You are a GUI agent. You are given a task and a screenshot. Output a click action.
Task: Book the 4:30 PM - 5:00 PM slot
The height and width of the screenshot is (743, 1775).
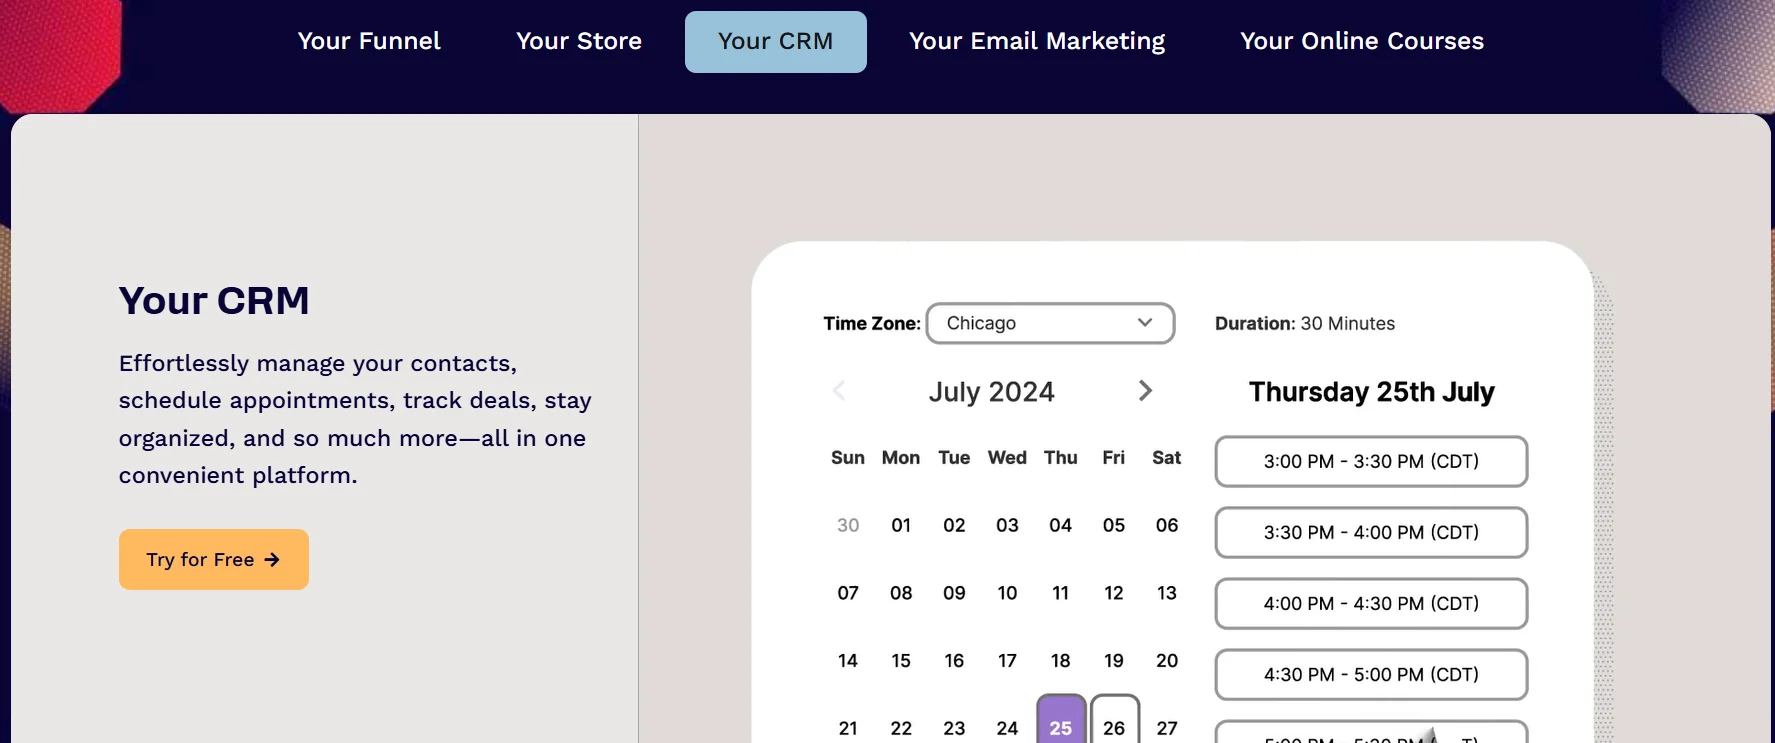pos(1371,674)
